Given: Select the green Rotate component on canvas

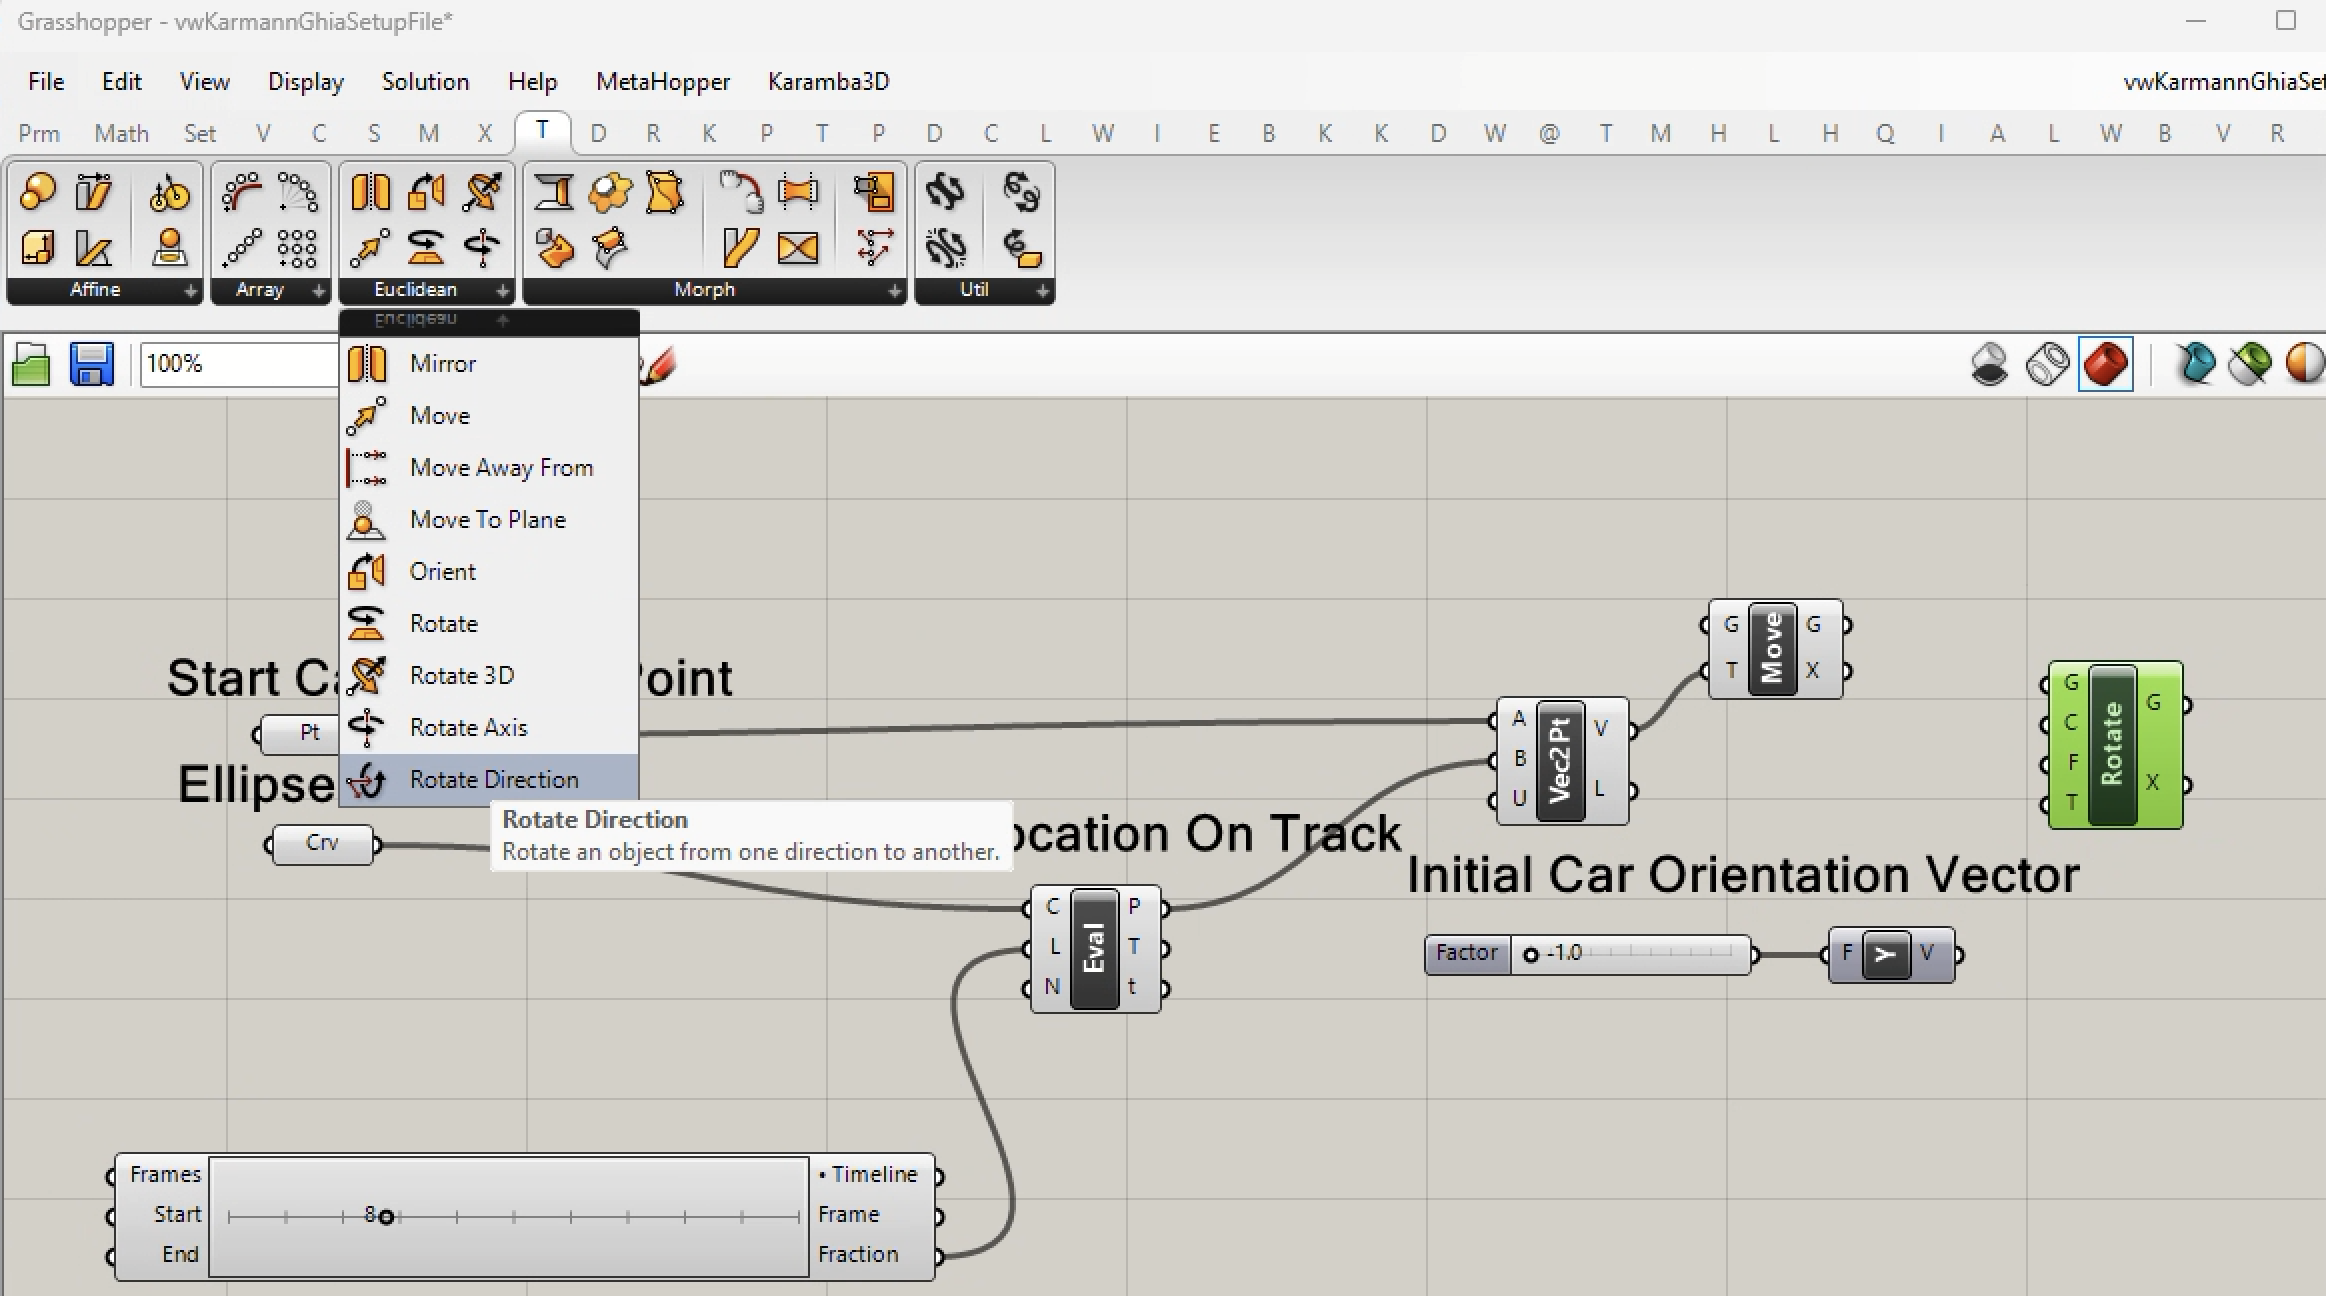Looking at the screenshot, I should [2112, 745].
